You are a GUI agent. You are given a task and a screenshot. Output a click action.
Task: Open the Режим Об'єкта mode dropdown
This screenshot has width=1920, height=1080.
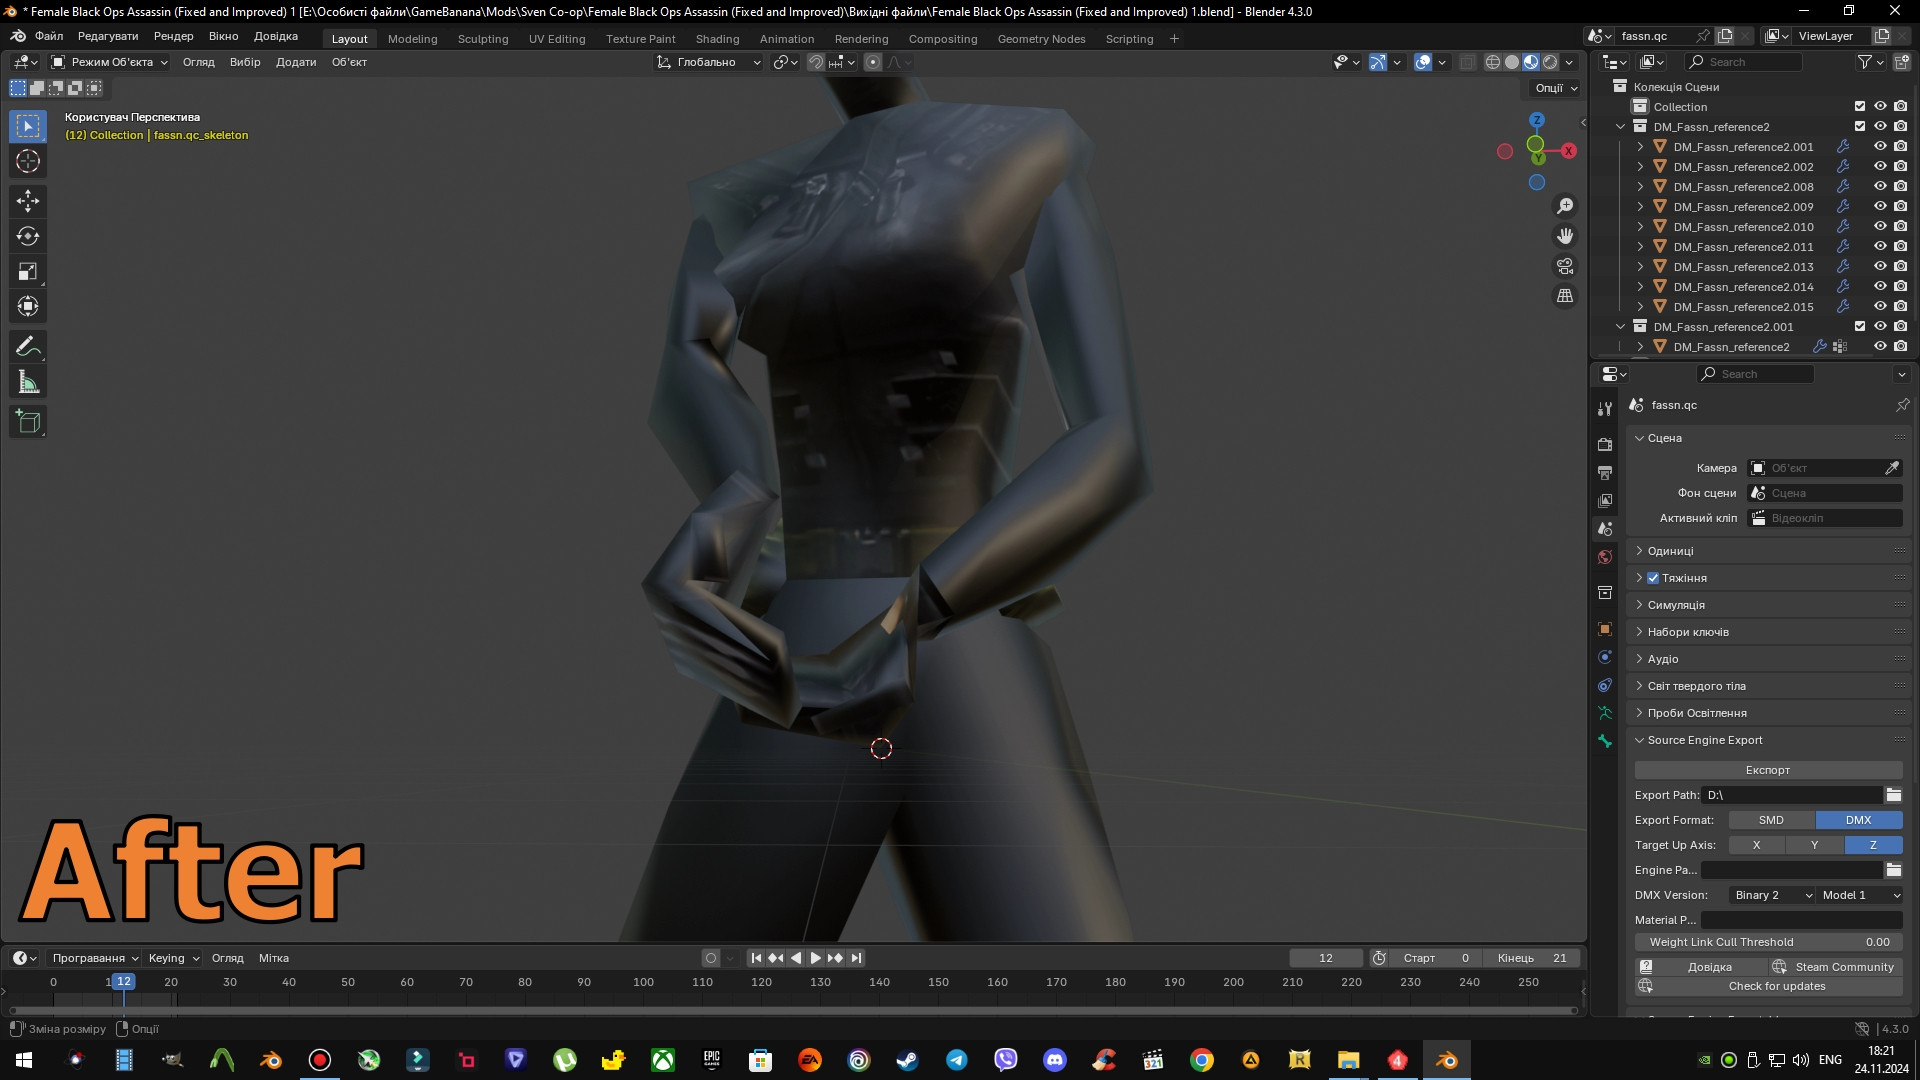(x=110, y=62)
